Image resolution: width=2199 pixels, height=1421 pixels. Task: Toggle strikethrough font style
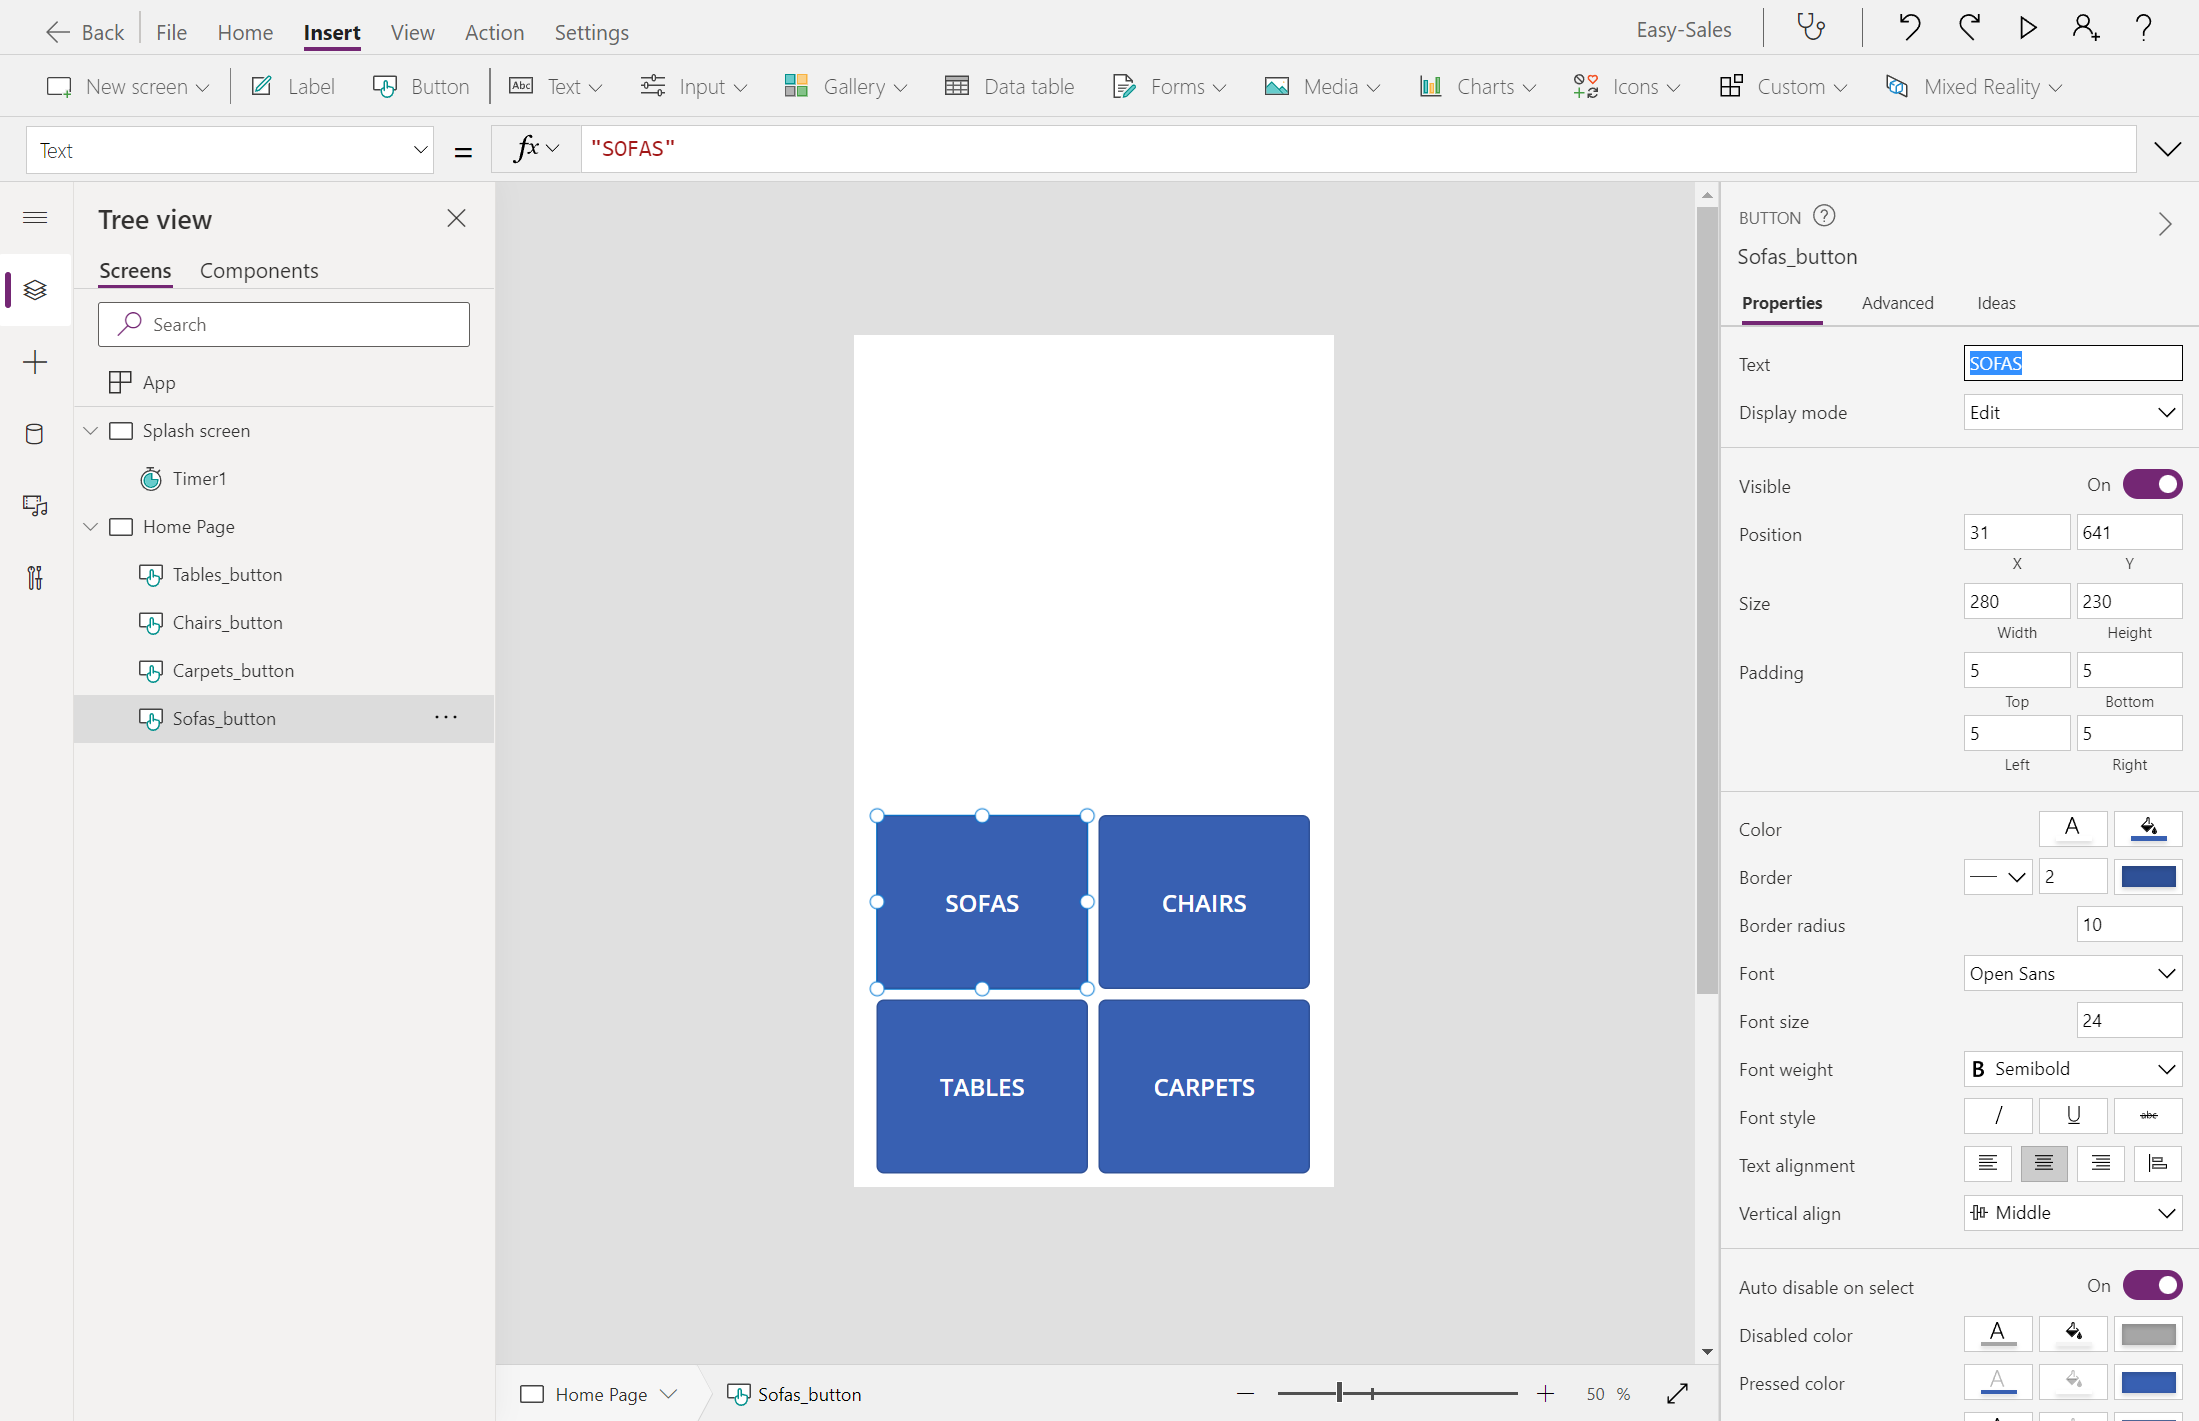[x=2148, y=1116]
